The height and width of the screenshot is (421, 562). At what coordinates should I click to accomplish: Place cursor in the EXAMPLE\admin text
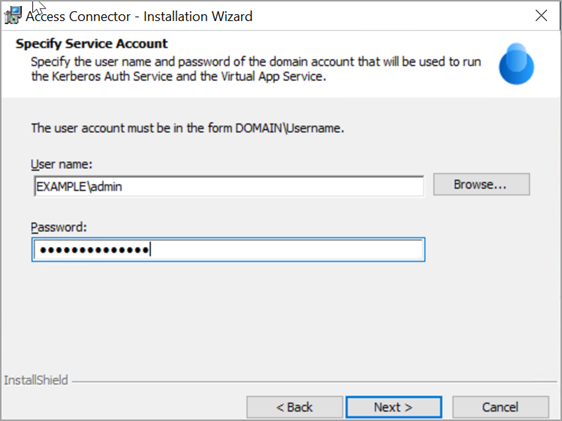pyautogui.click(x=79, y=187)
